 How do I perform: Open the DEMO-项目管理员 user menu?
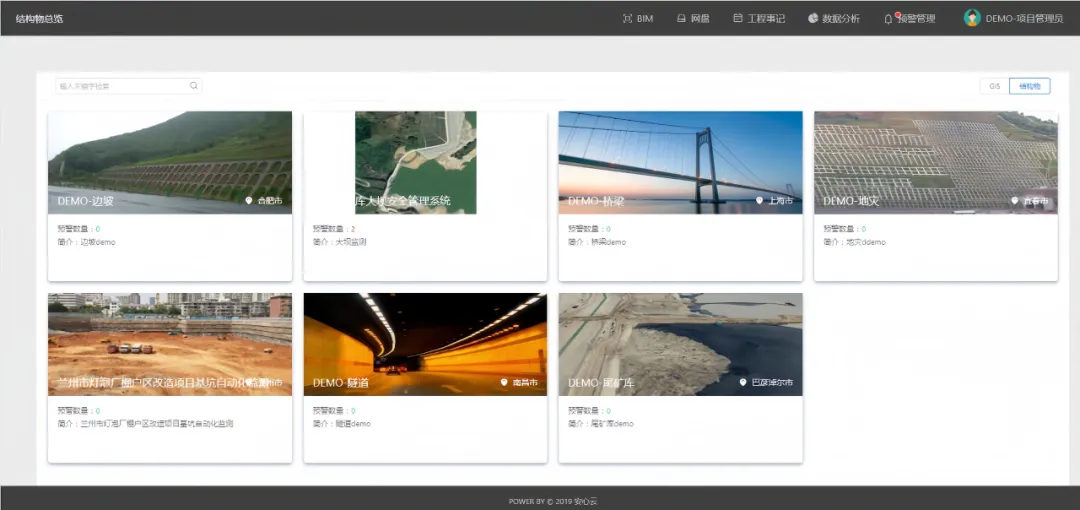pos(1024,18)
